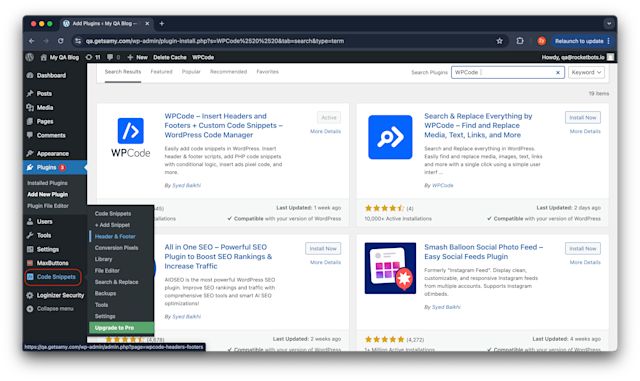Open Library in flyout menu
The width and height of the screenshot is (640, 381).
(x=103, y=259)
